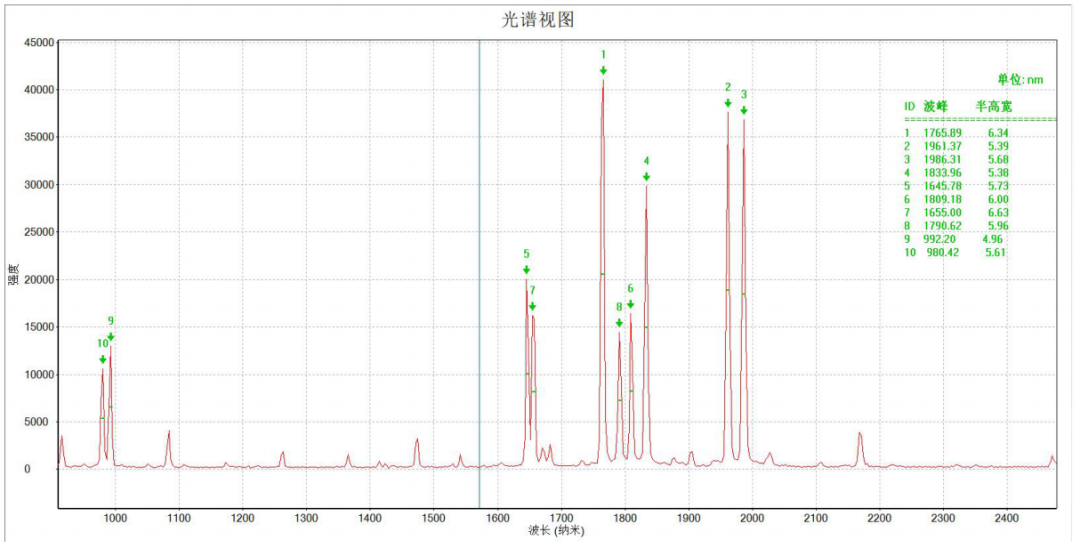The image size is (1080, 548).
Task: Click peak marker arrow labeled 9
Action: tap(111, 337)
